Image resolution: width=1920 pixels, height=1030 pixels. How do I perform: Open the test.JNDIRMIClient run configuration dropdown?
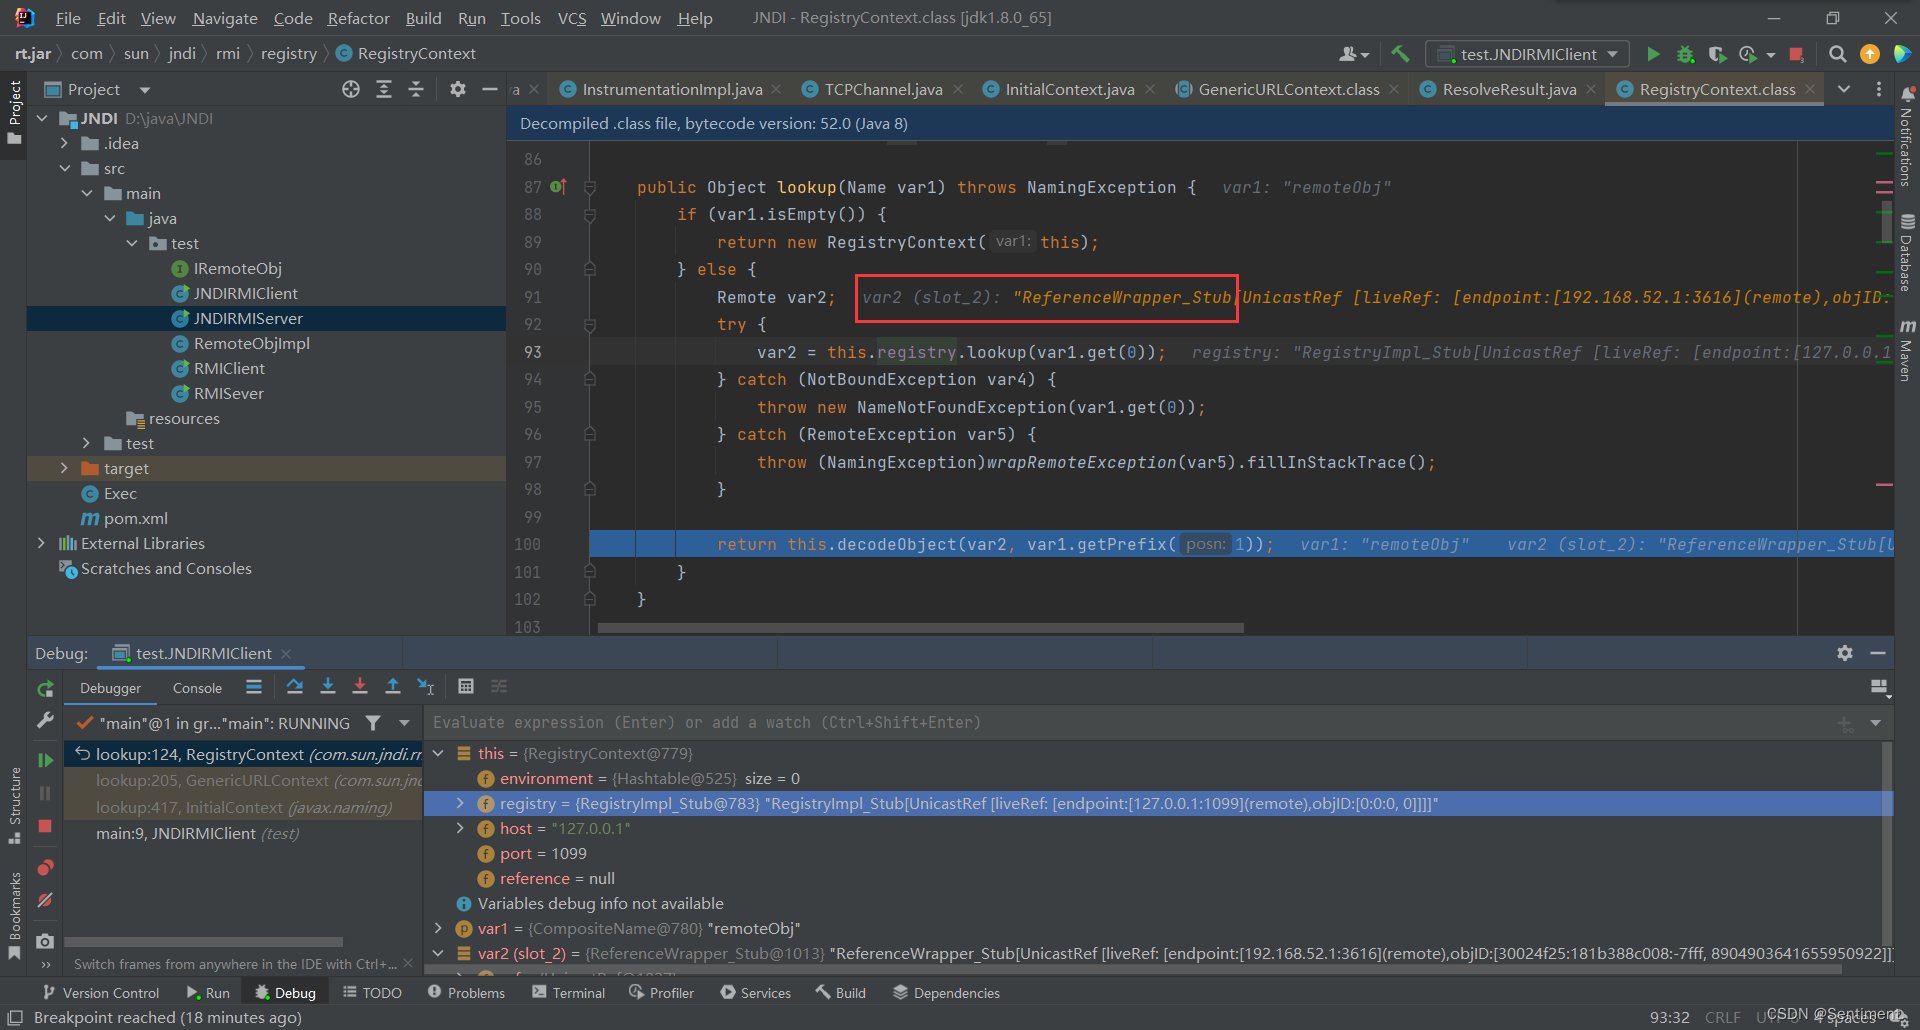click(1527, 54)
